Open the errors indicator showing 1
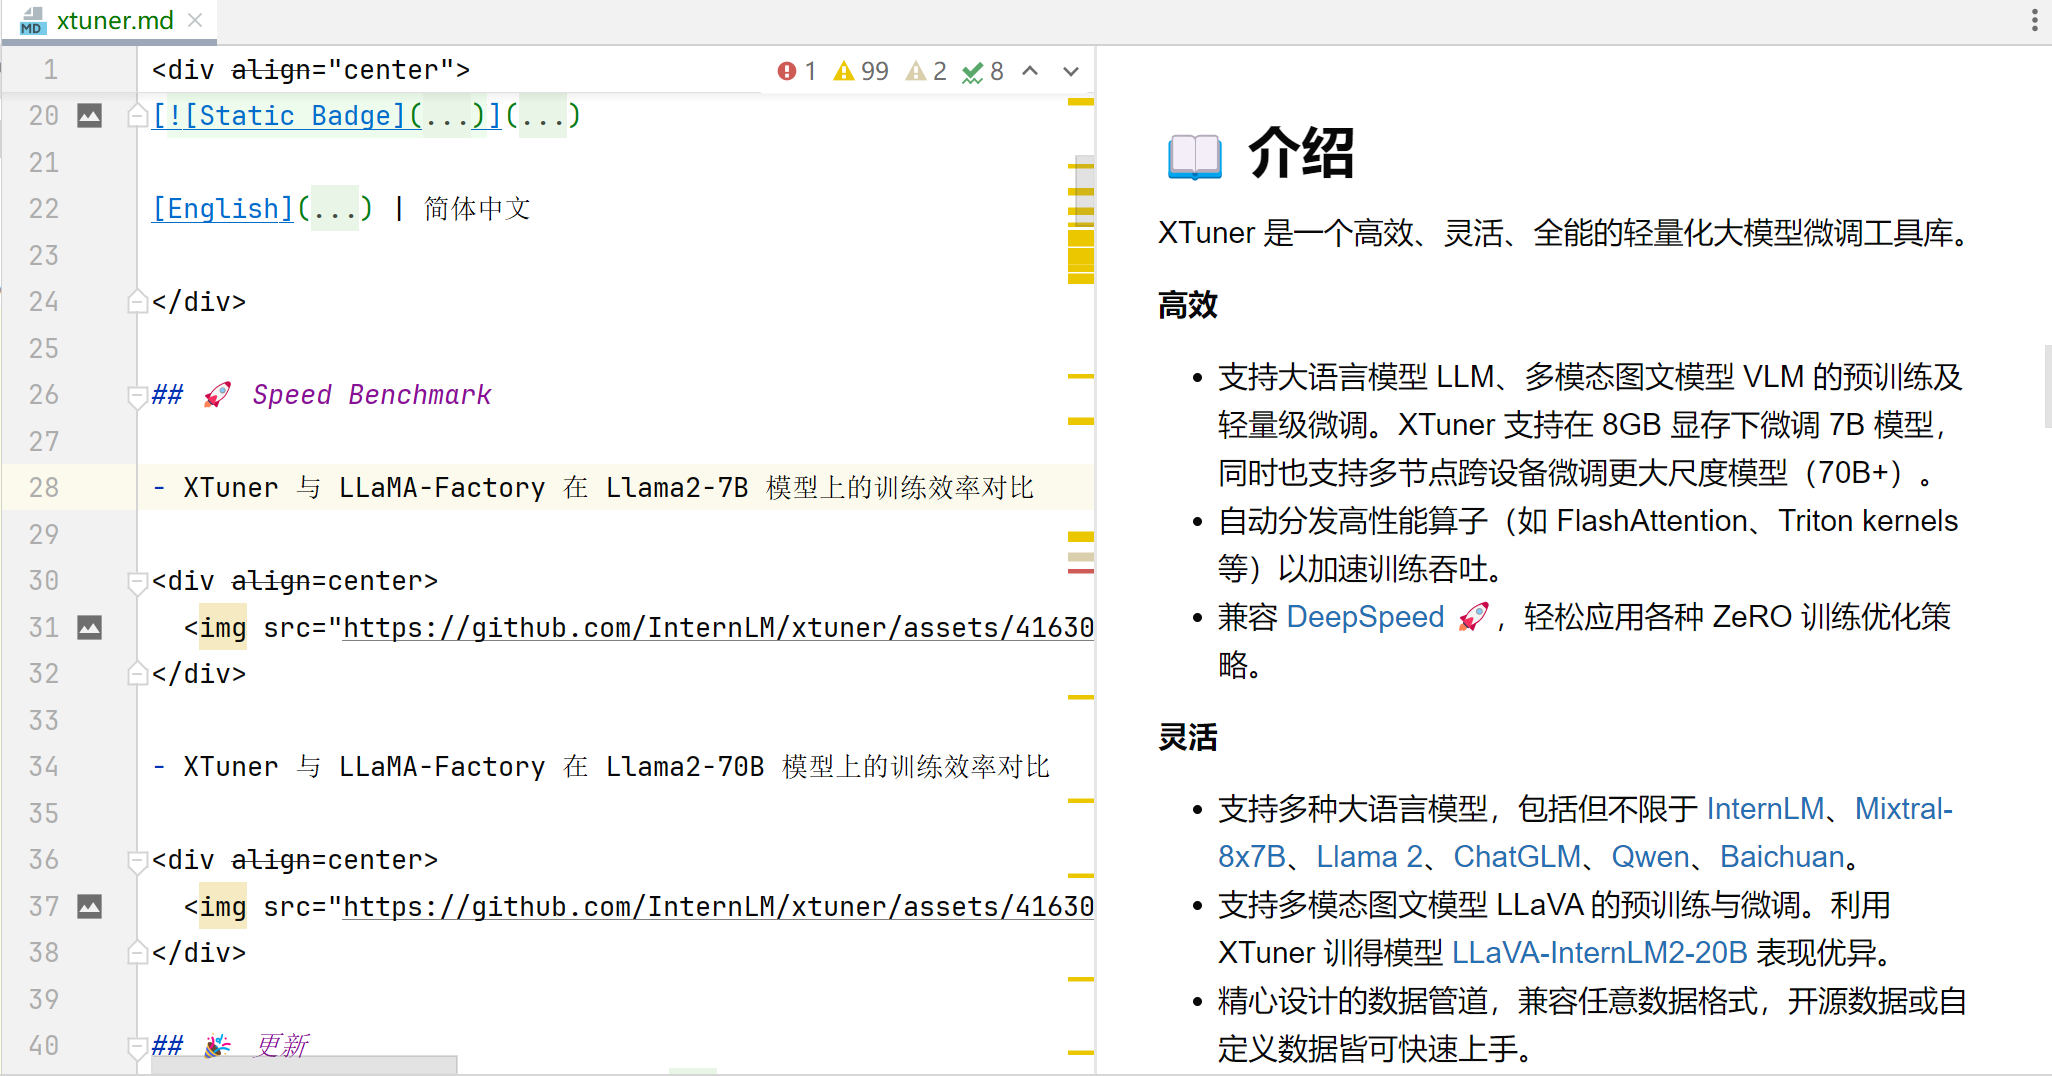The image size is (2052, 1076). click(x=797, y=71)
